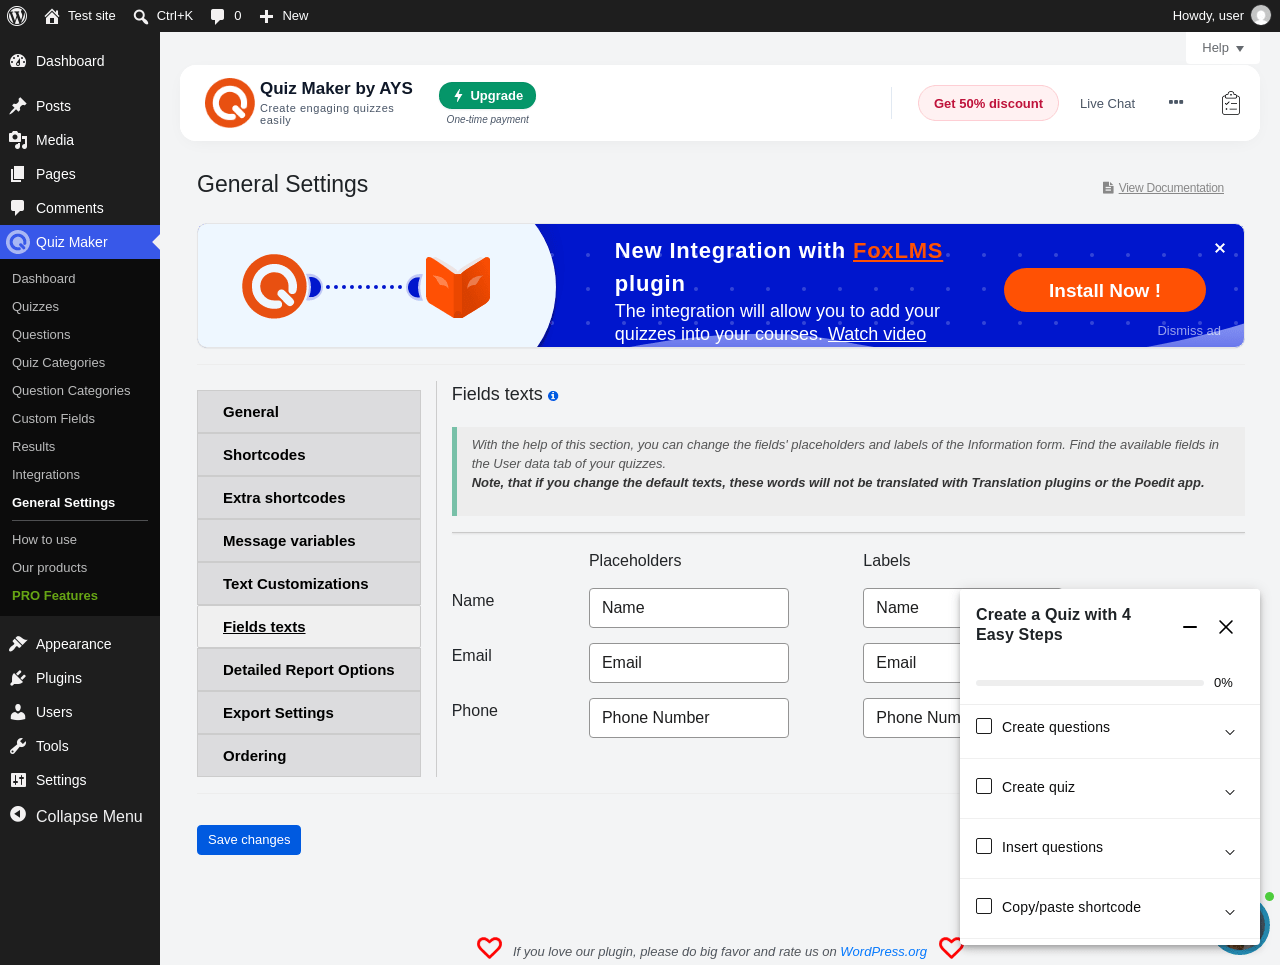Click the Quiz Maker orange logo
The width and height of the screenshot is (1280, 965).
pos(229,103)
